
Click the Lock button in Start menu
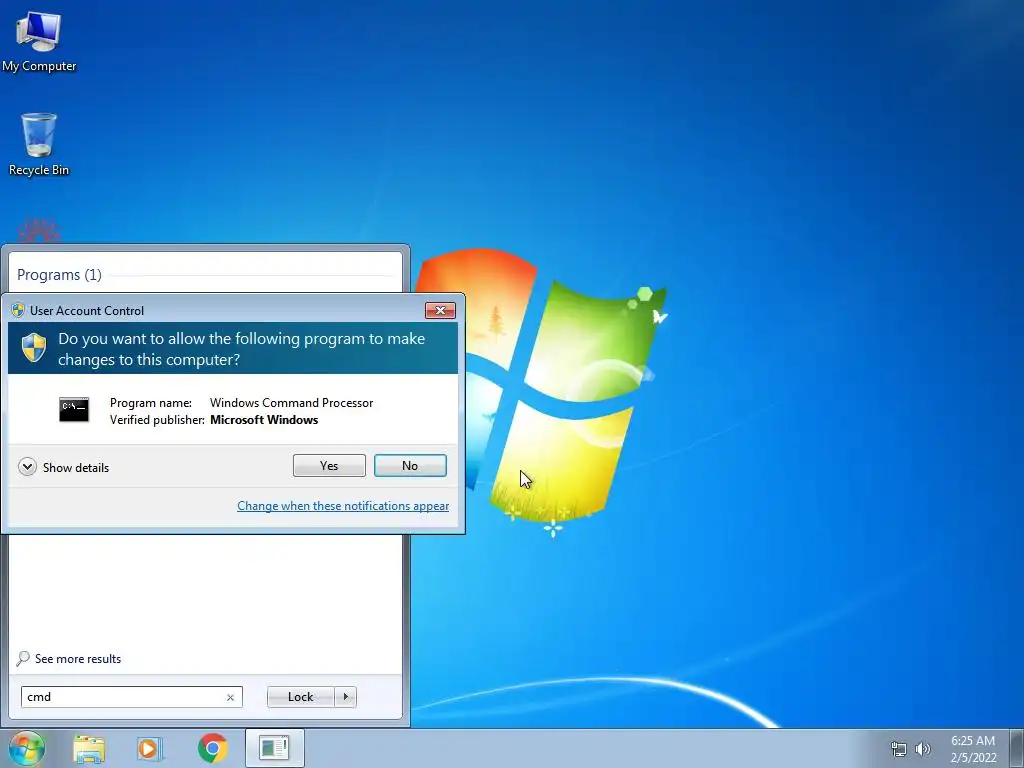(x=300, y=697)
